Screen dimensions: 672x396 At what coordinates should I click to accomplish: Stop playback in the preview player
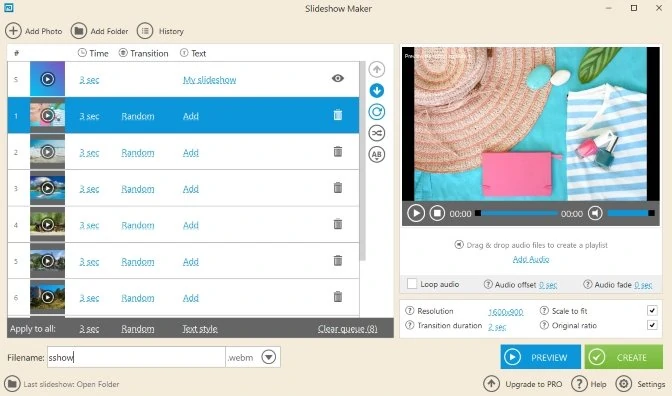tap(437, 213)
